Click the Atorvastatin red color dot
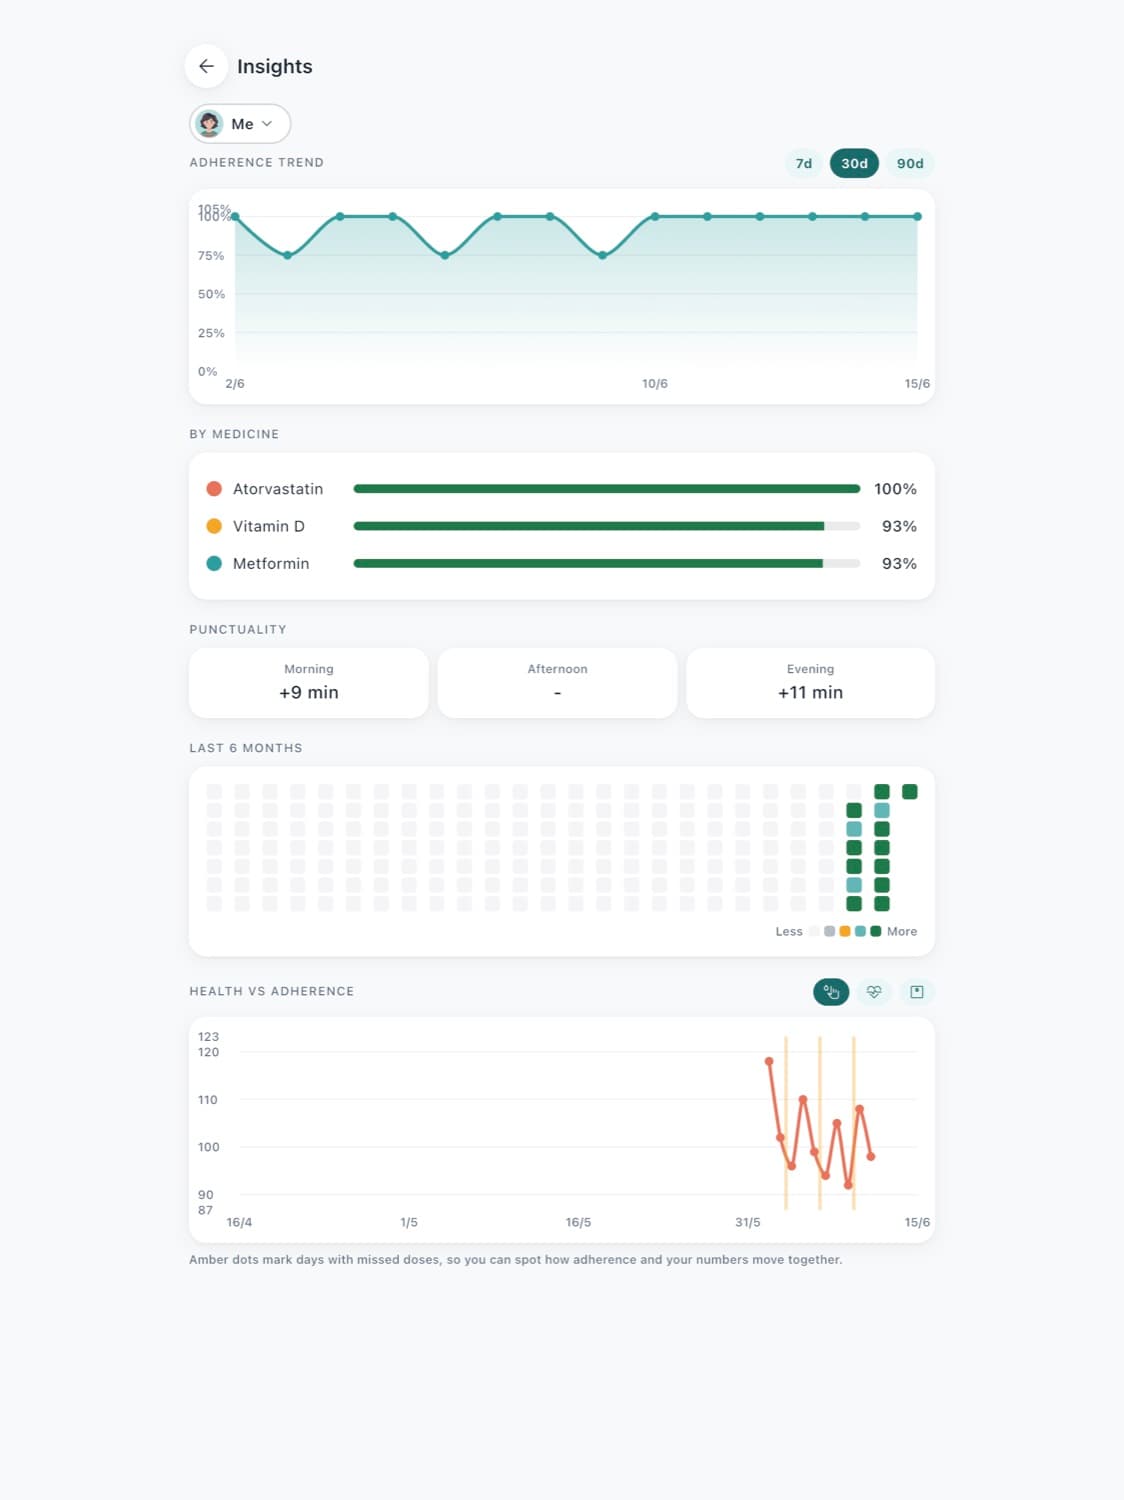Image resolution: width=1124 pixels, height=1500 pixels. click(x=214, y=489)
